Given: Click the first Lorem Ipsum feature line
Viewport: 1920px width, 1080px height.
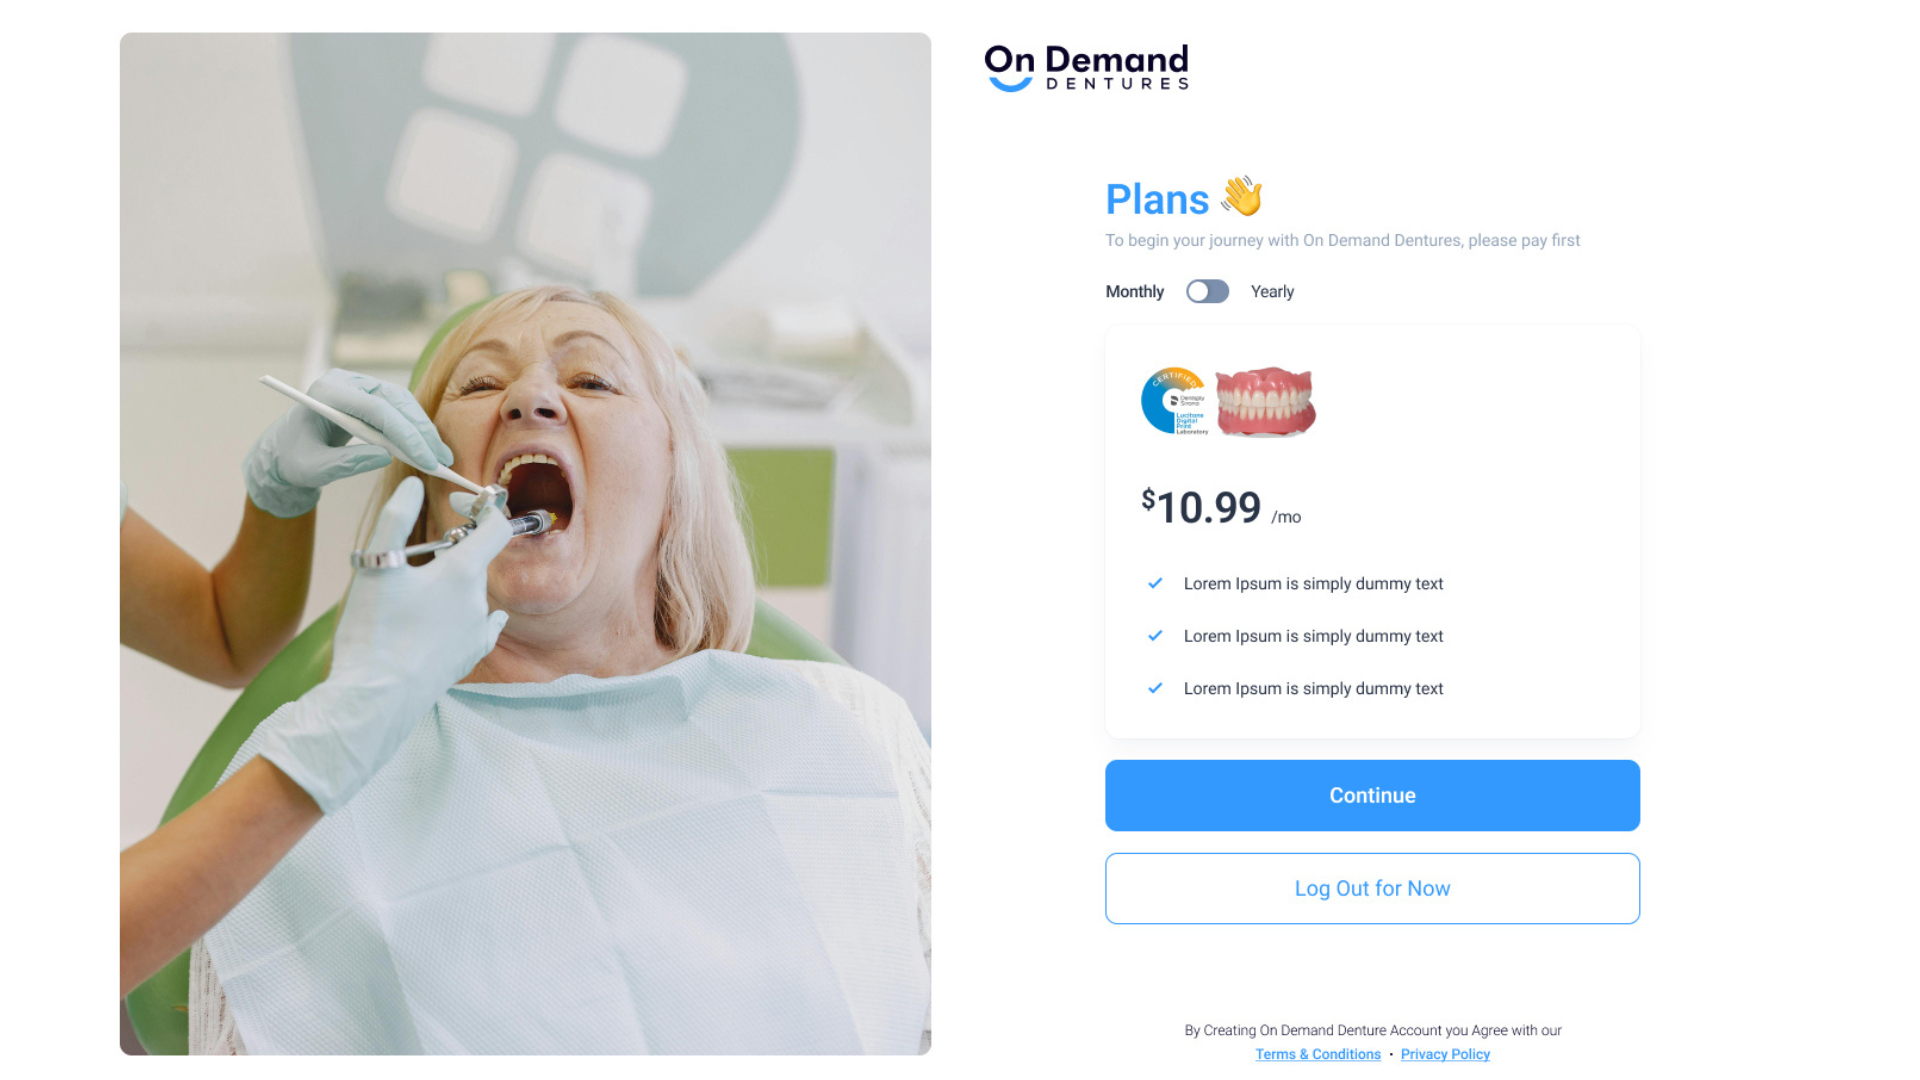Looking at the screenshot, I should (1313, 583).
